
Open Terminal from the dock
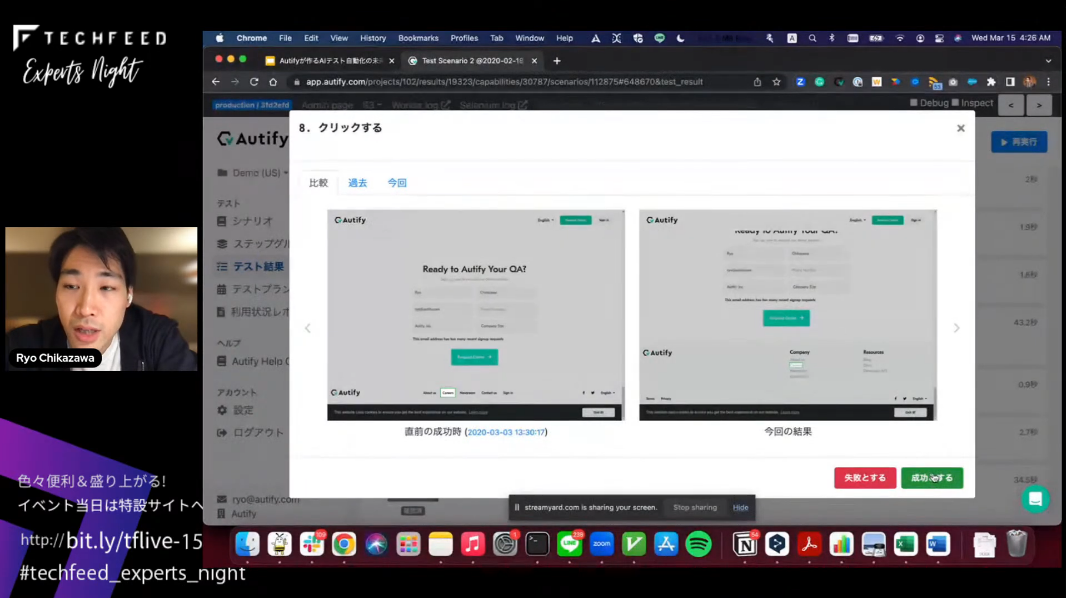point(537,544)
